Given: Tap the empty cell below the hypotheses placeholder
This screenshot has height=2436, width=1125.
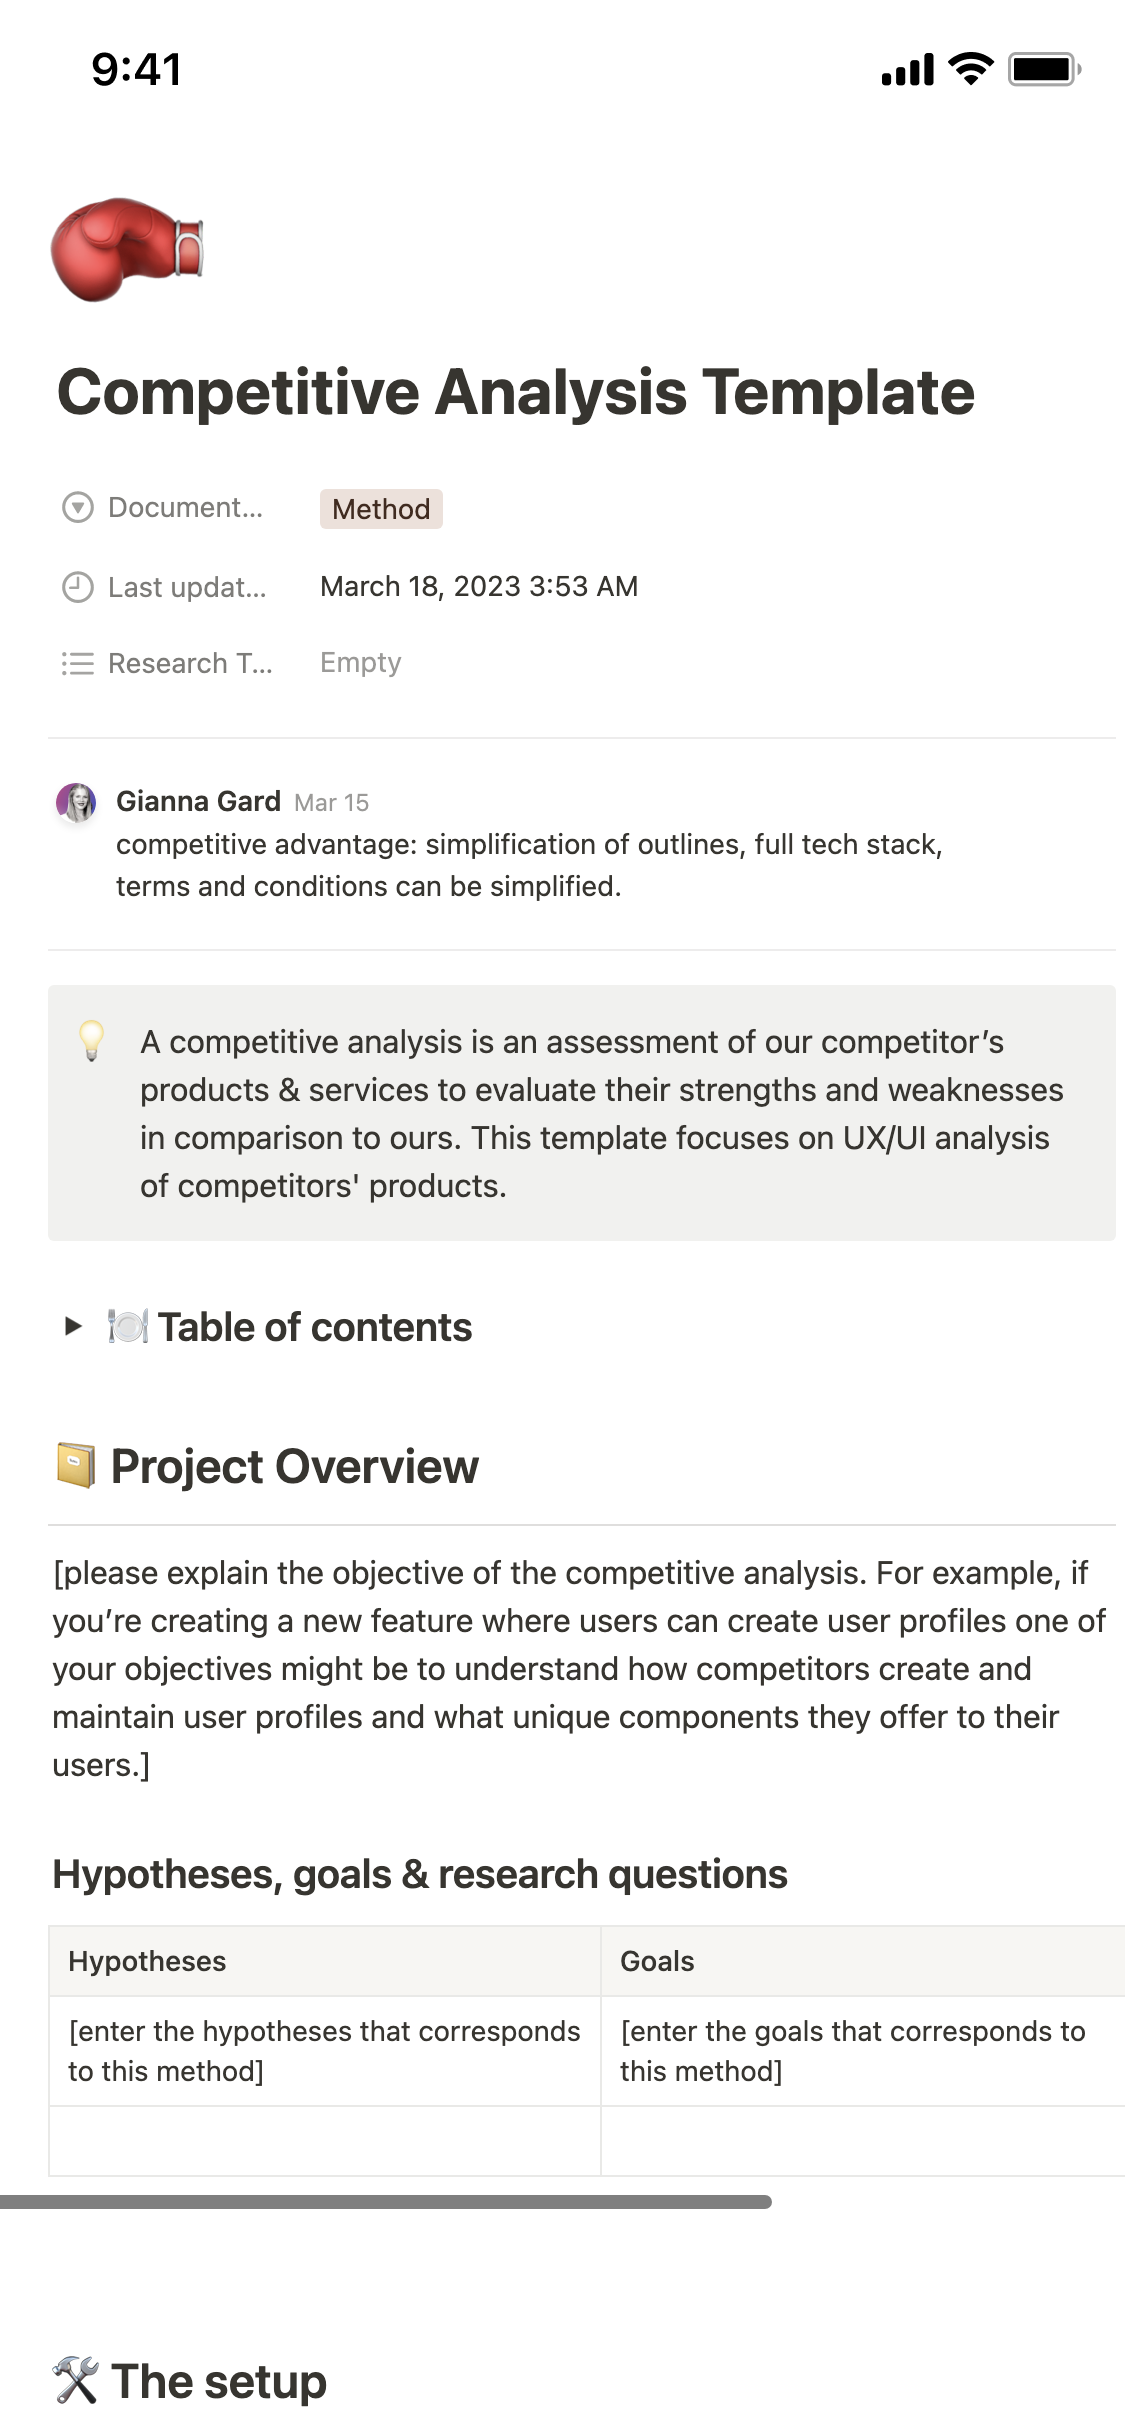Looking at the screenshot, I should [x=325, y=2141].
